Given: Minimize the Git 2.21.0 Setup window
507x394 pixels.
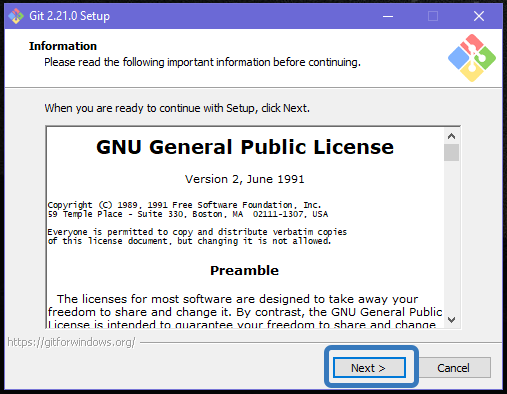Looking at the screenshot, I should (x=388, y=16).
